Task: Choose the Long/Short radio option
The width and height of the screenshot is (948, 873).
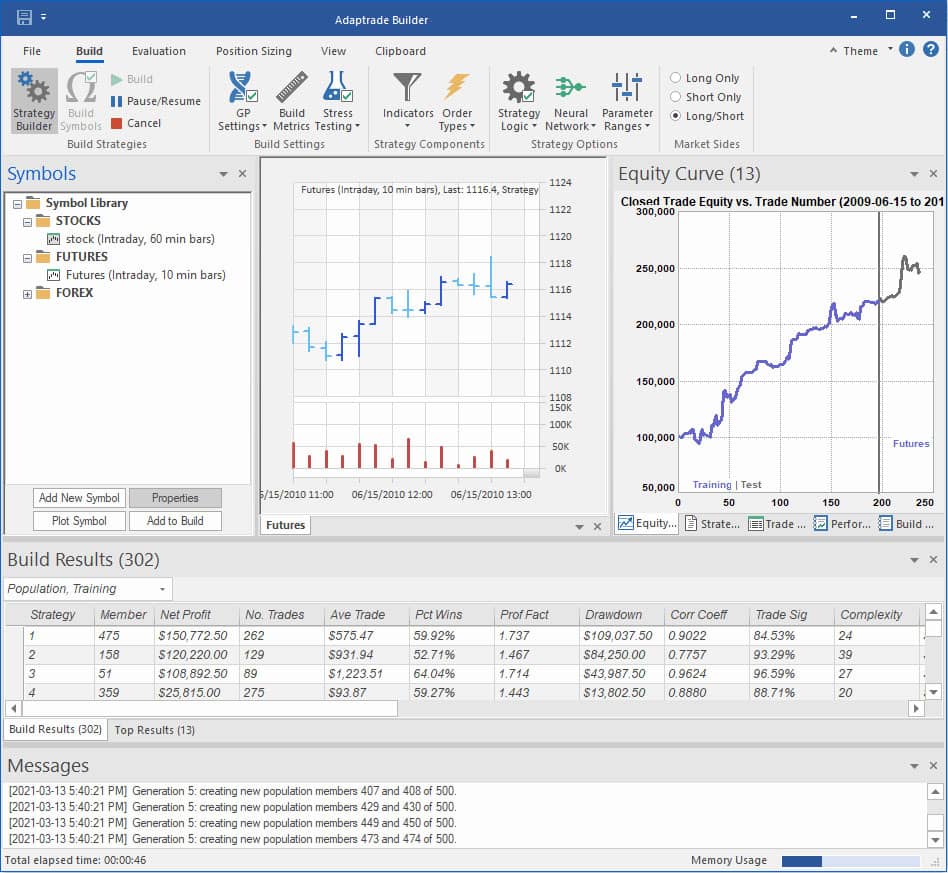Action: pos(676,116)
